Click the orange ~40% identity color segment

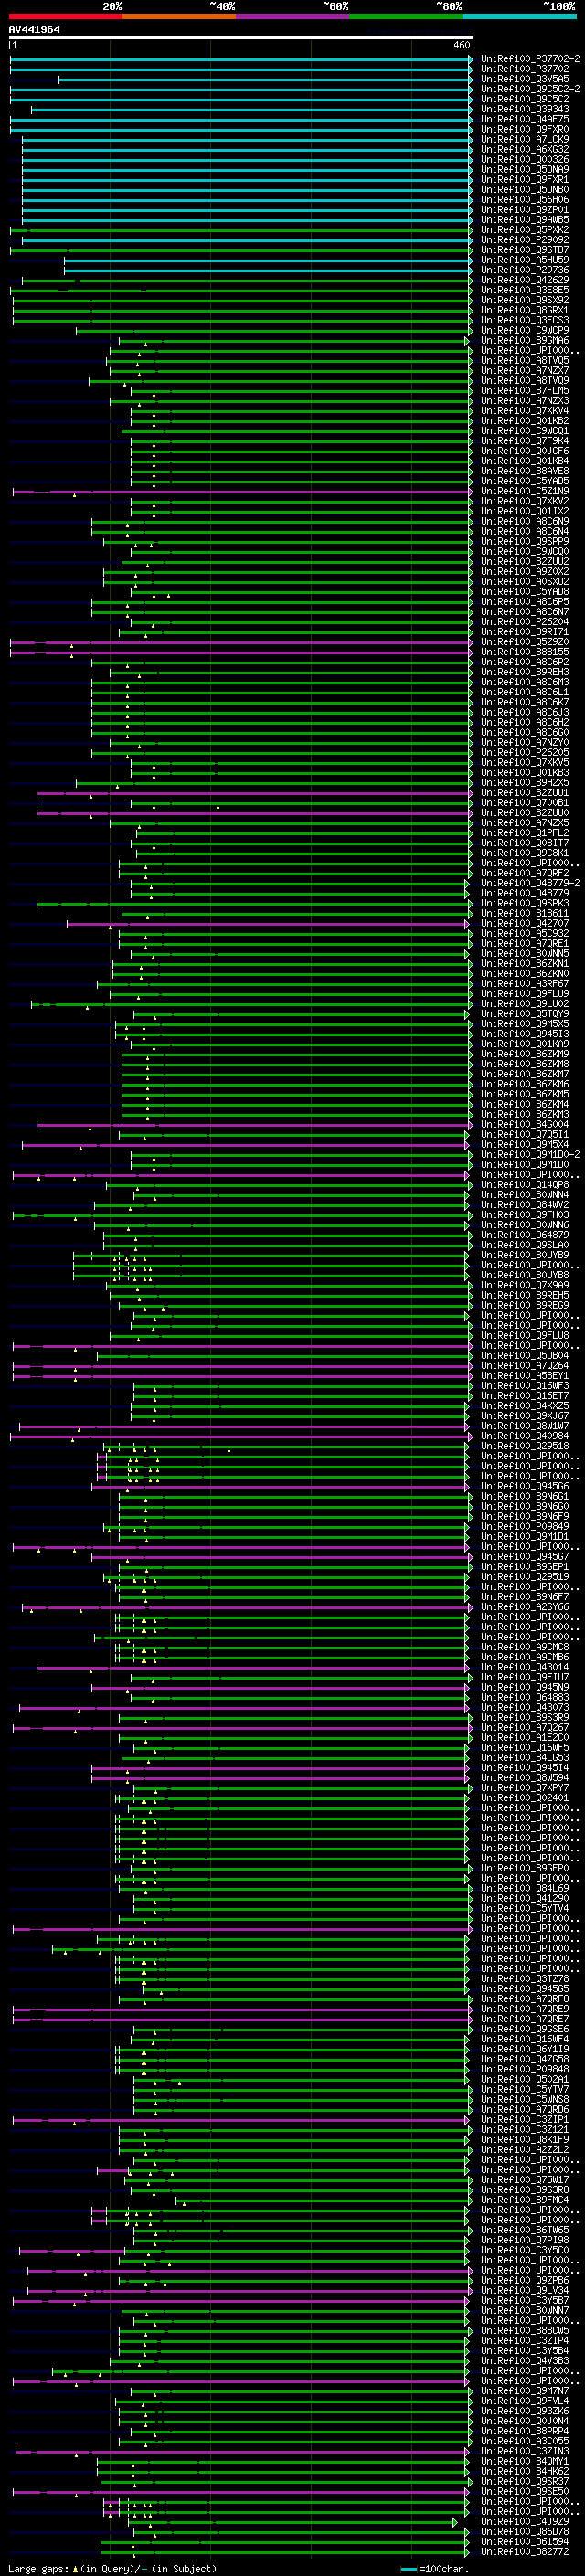pyautogui.click(x=179, y=16)
